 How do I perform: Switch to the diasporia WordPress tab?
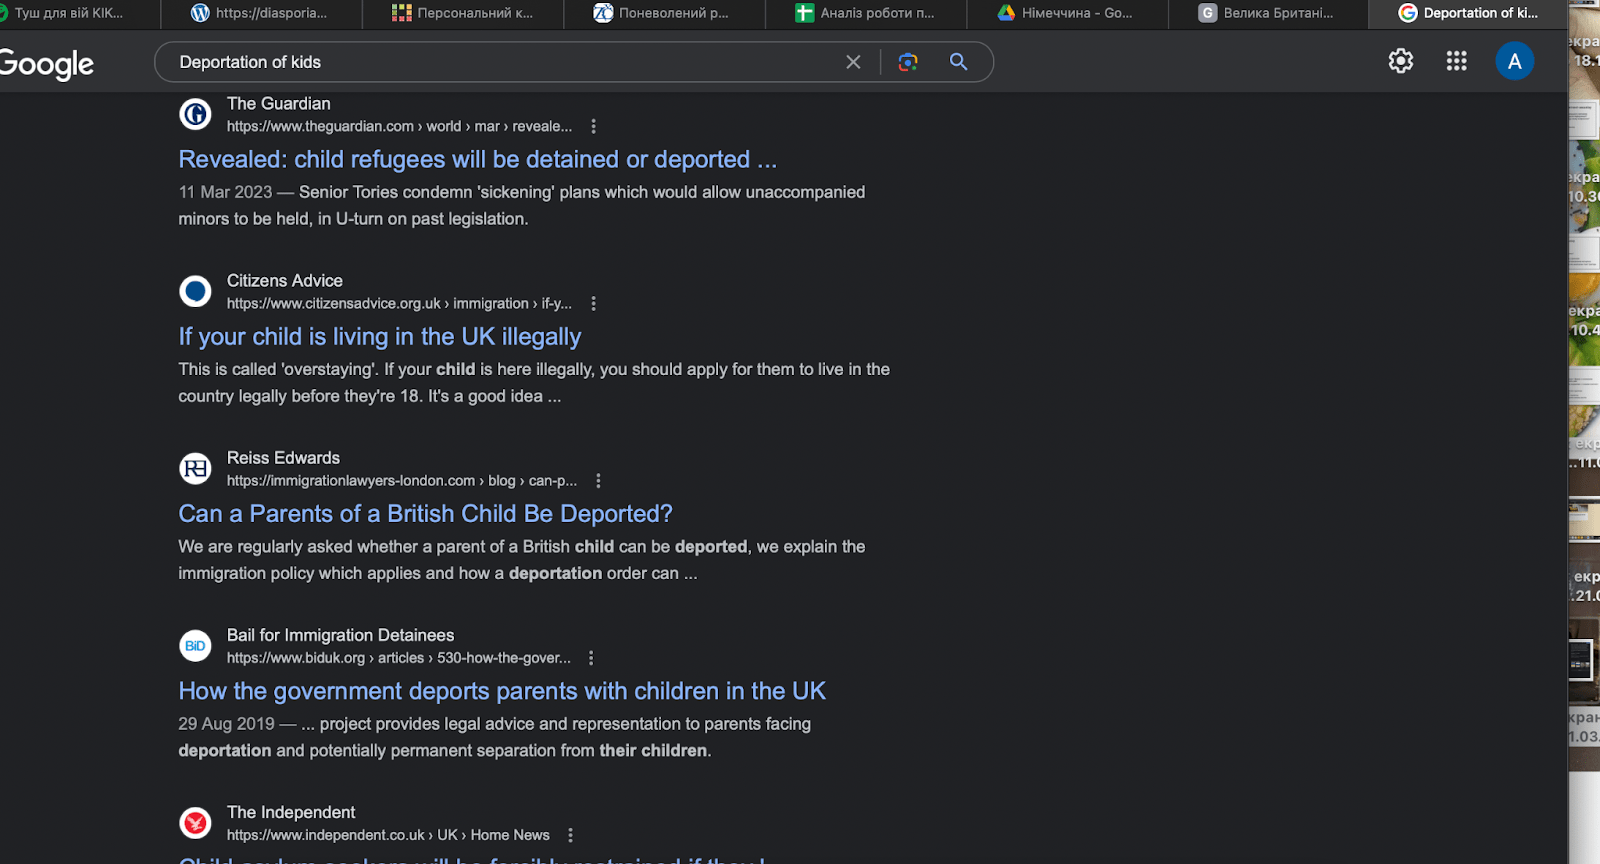point(260,13)
